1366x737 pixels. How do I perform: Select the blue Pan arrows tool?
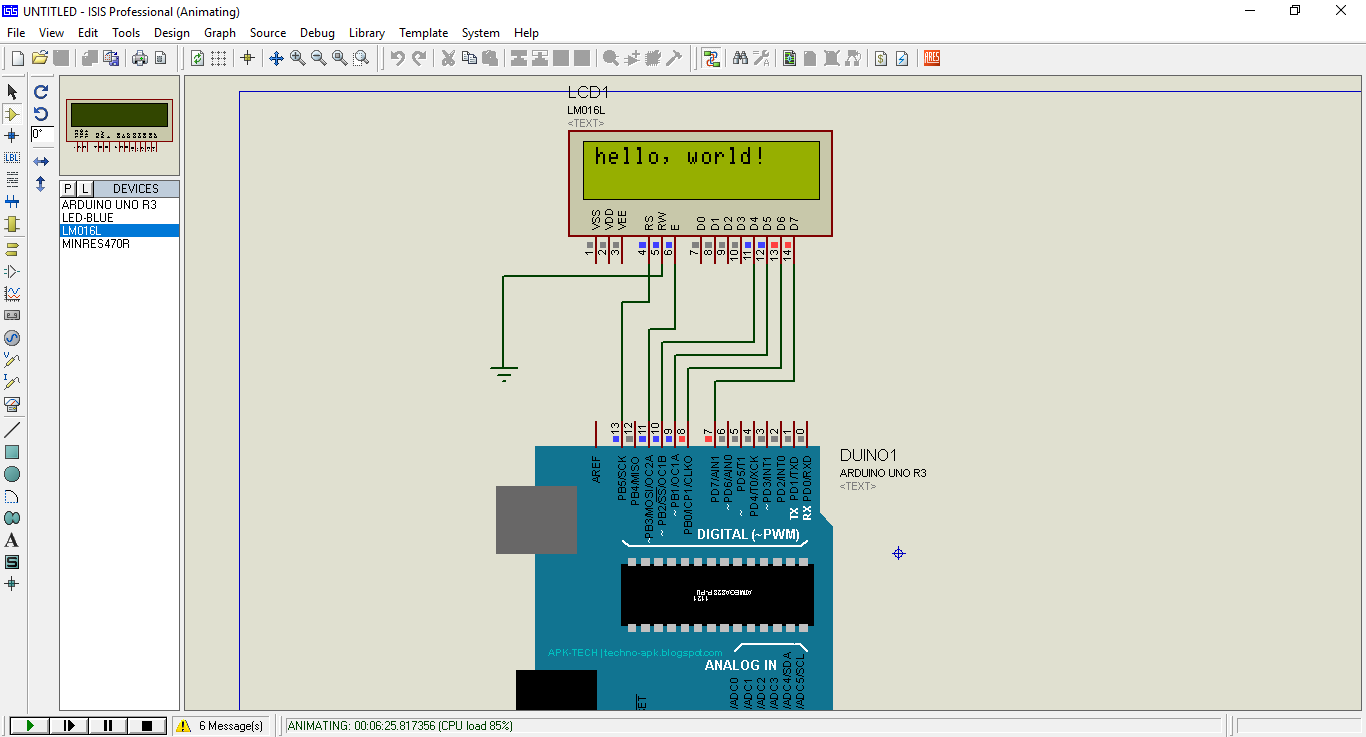(277, 58)
